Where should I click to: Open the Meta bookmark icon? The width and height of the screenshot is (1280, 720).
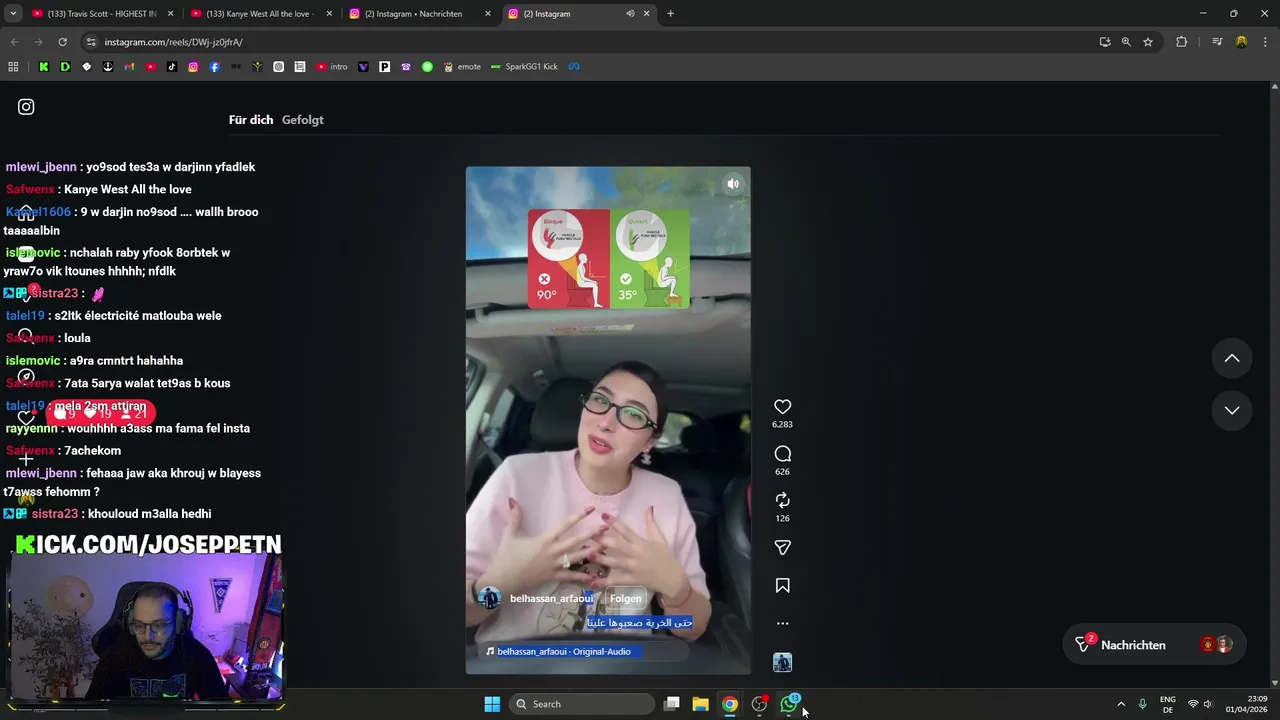coord(574,67)
